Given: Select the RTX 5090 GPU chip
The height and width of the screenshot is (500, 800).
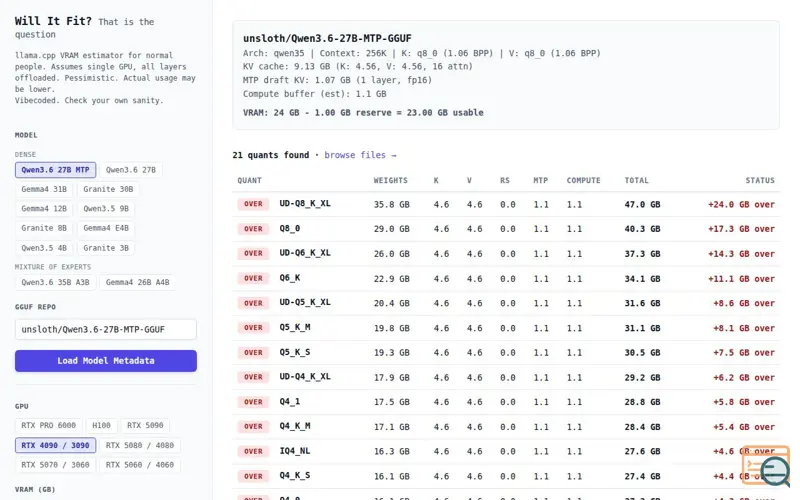Looking at the screenshot, I should [x=145, y=426].
